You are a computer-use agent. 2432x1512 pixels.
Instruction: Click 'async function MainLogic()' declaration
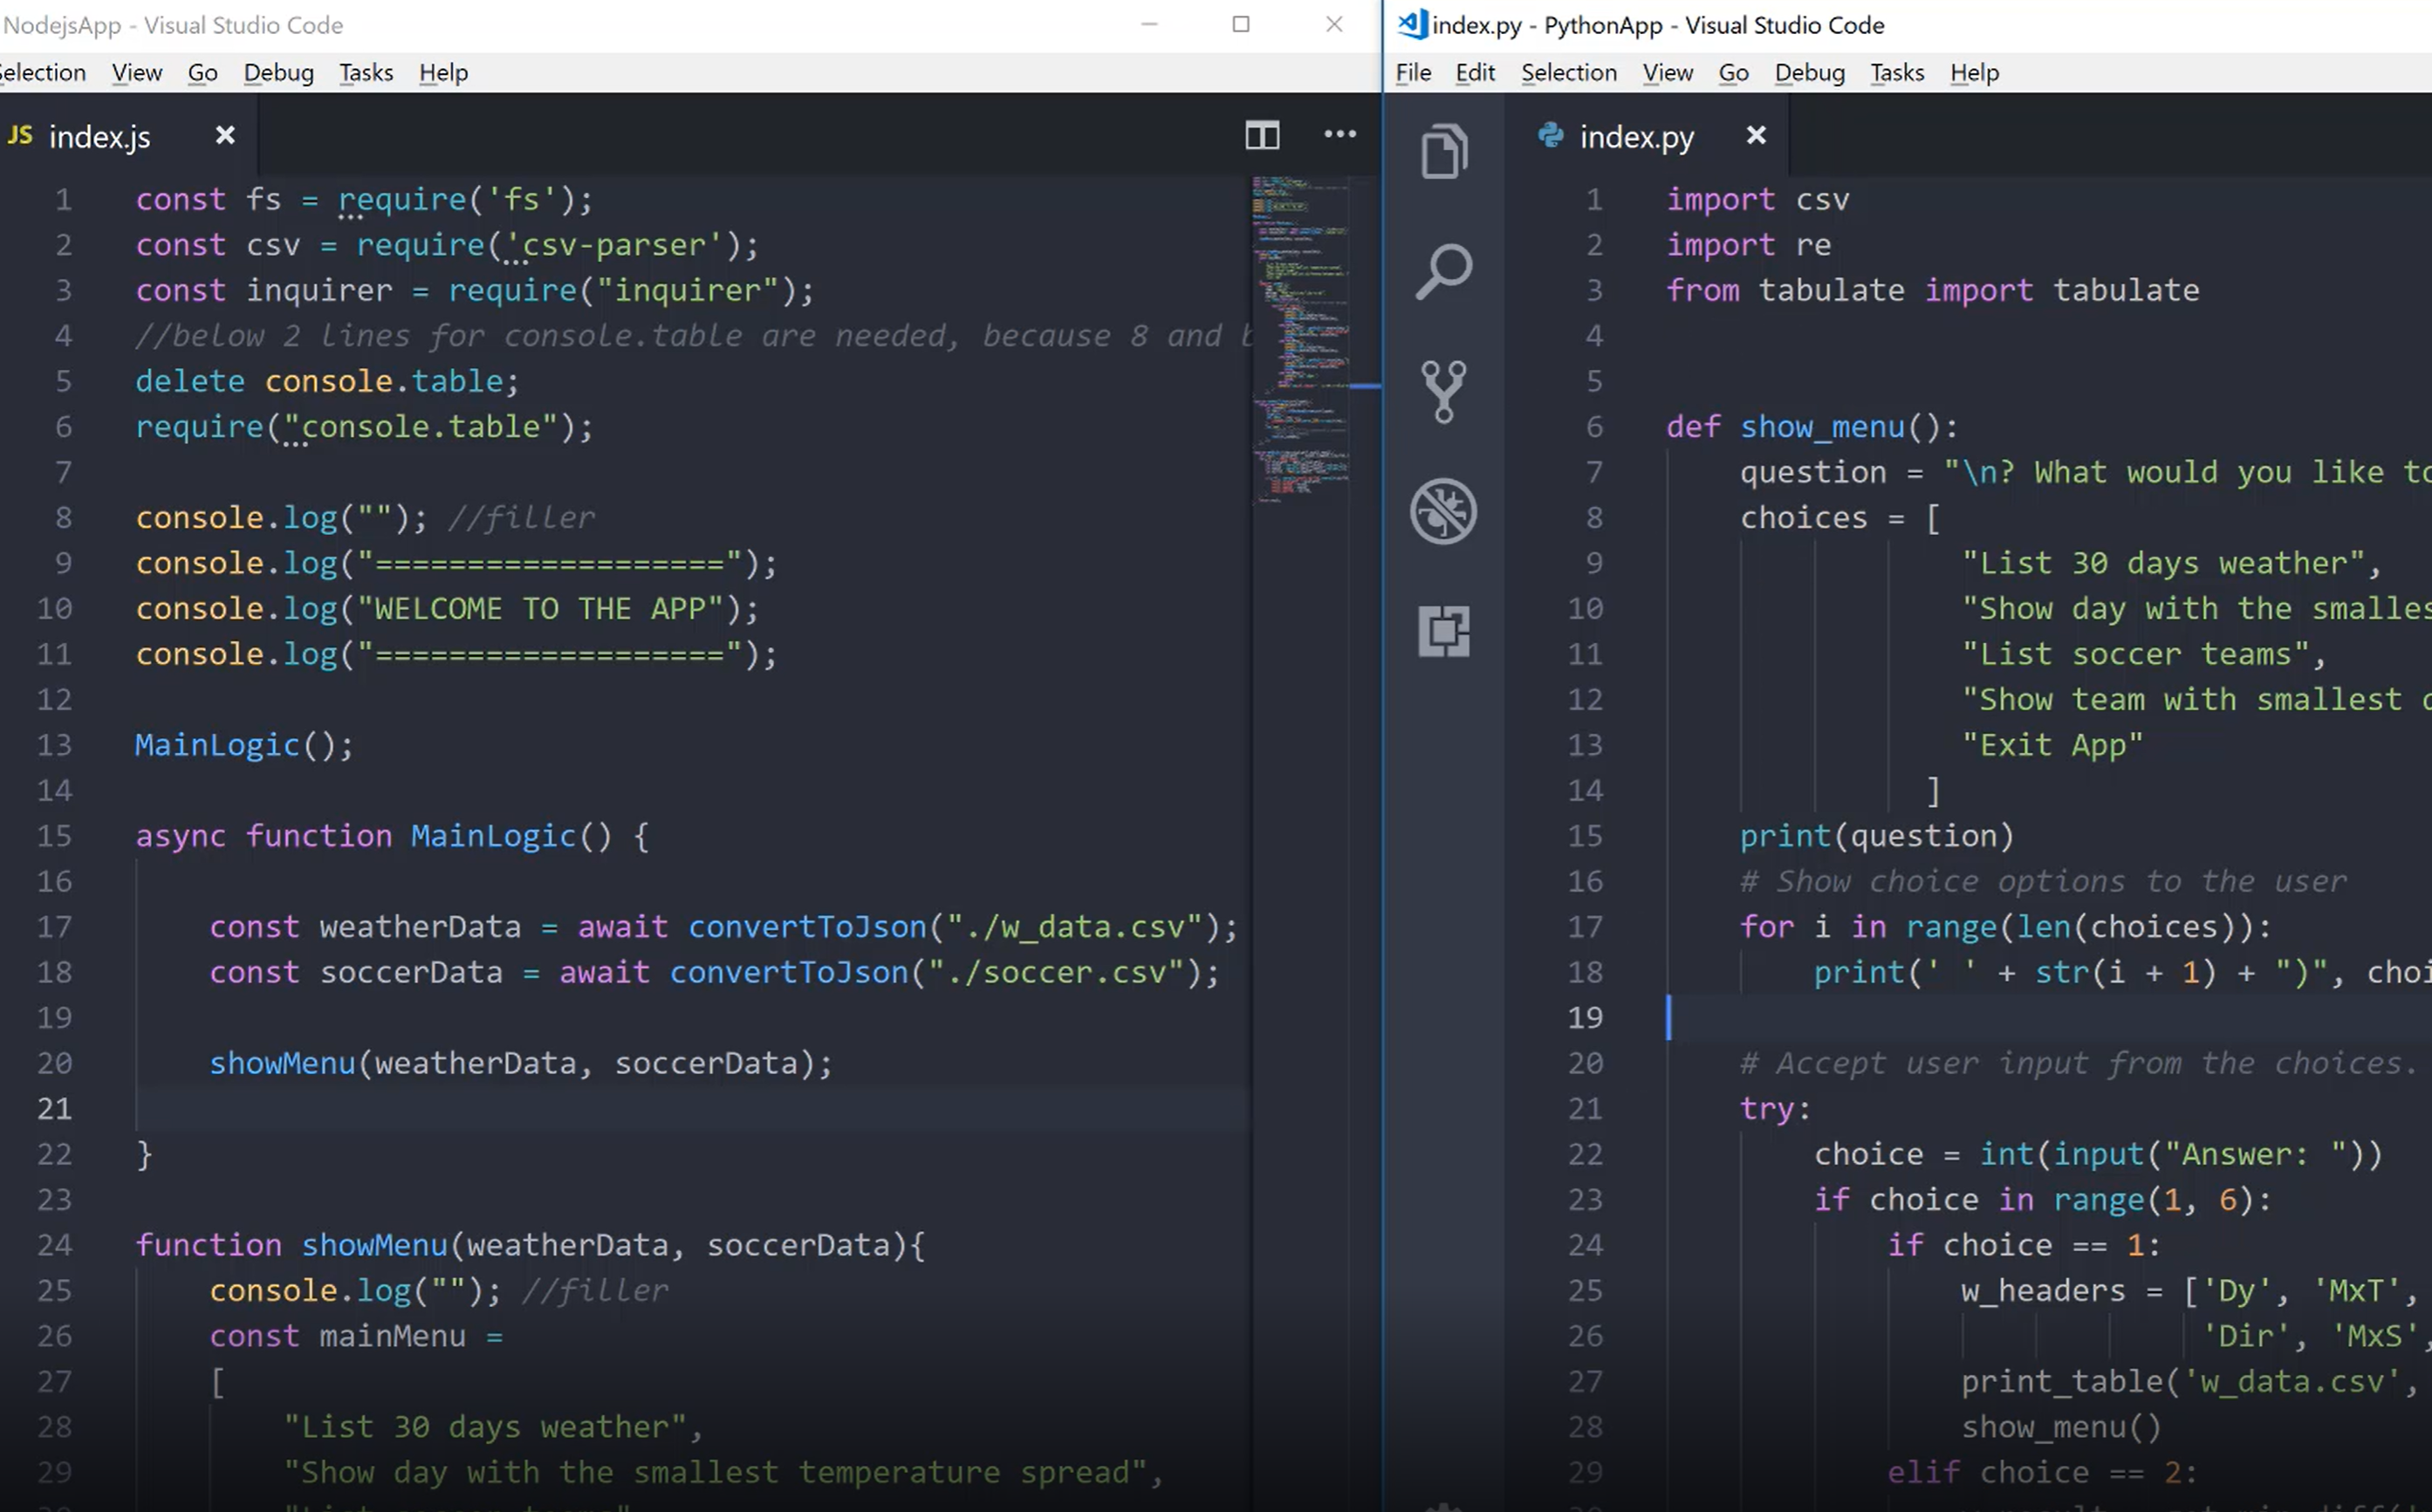pos(373,836)
